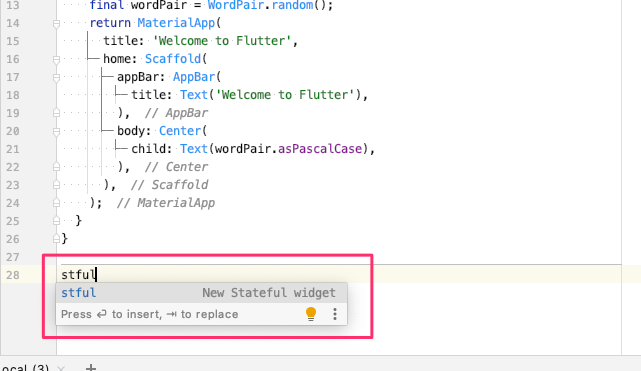Click 'body:' parameter label on line 20
The height and width of the screenshot is (371, 641).
[134, 131]
